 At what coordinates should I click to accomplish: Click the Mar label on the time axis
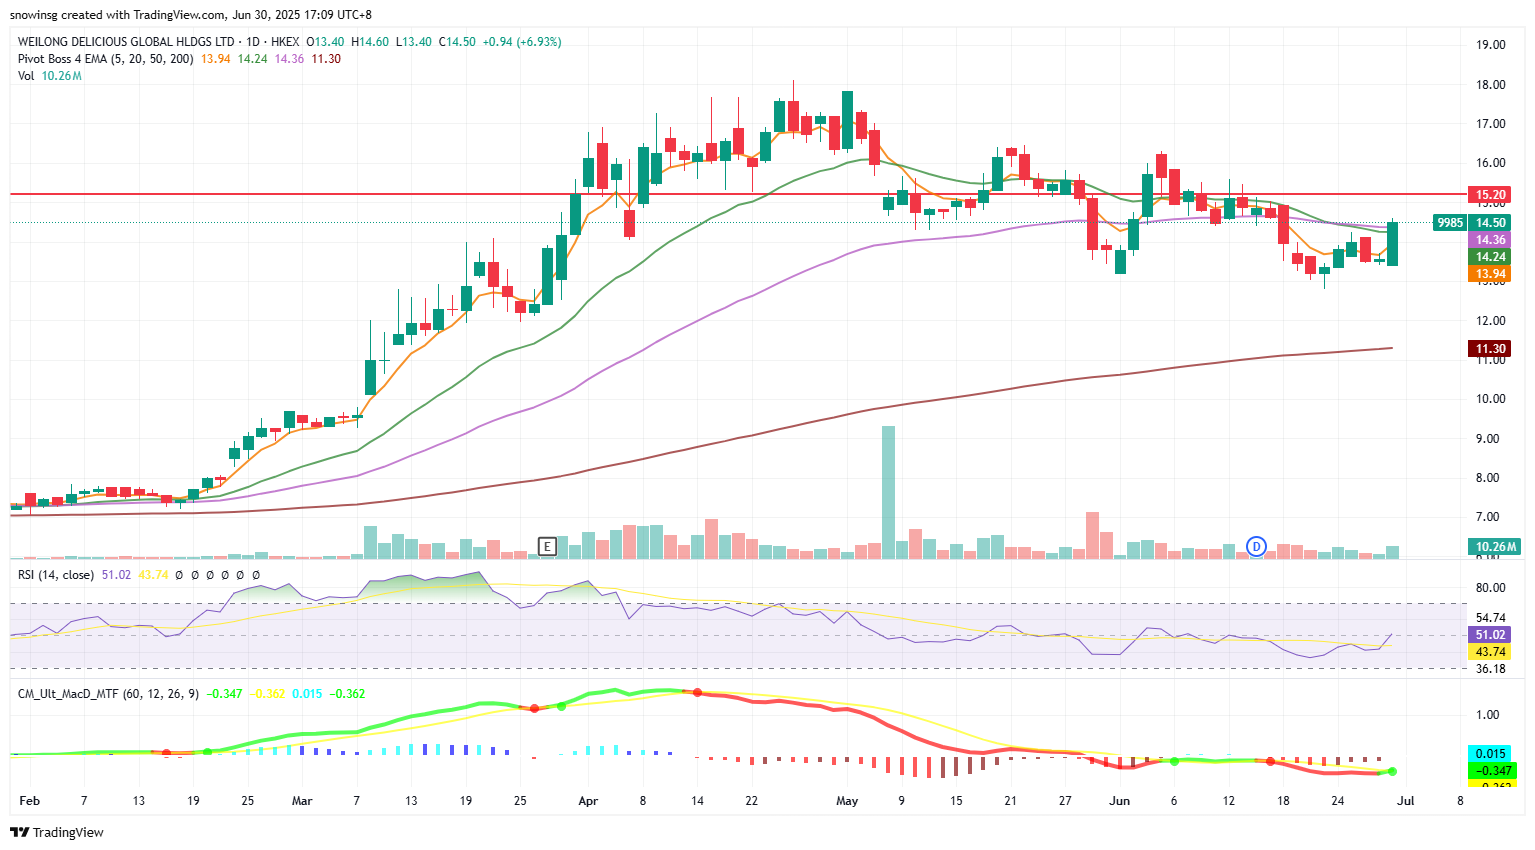302,801
